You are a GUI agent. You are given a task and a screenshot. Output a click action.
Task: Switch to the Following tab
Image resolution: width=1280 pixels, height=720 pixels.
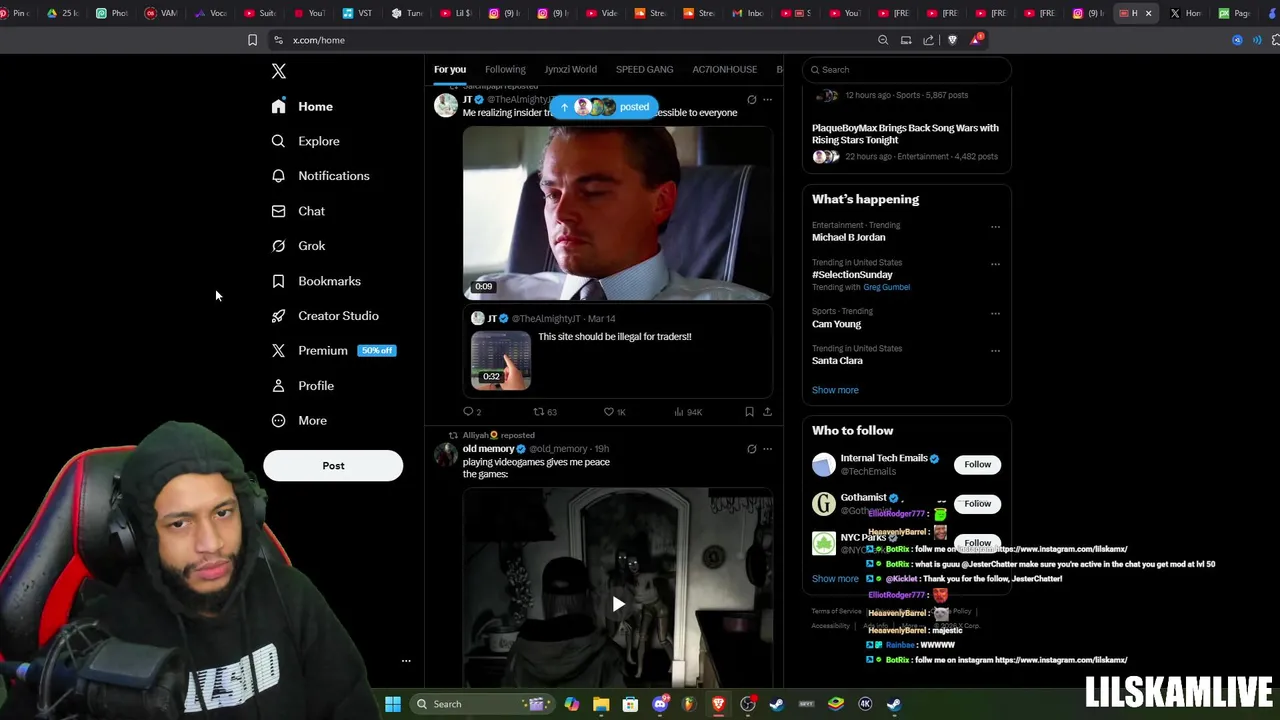click(x=505, y=69)
